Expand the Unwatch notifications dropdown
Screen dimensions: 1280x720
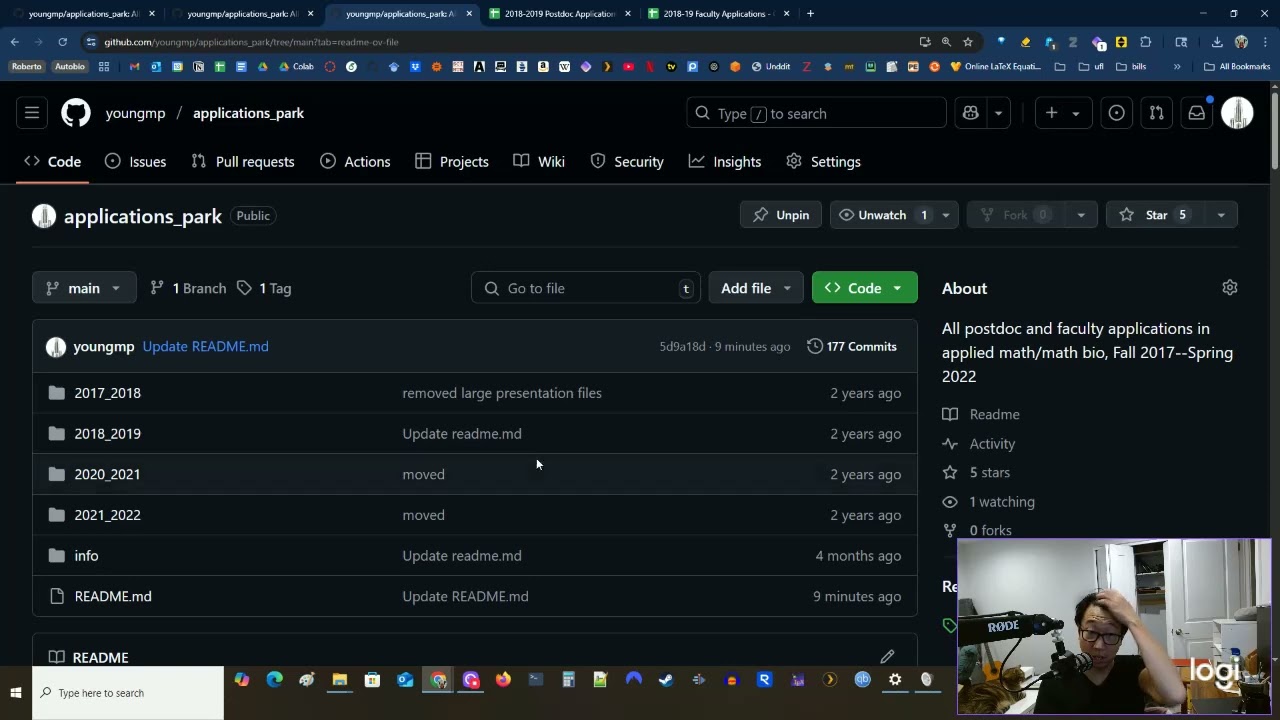pos(945,215)
